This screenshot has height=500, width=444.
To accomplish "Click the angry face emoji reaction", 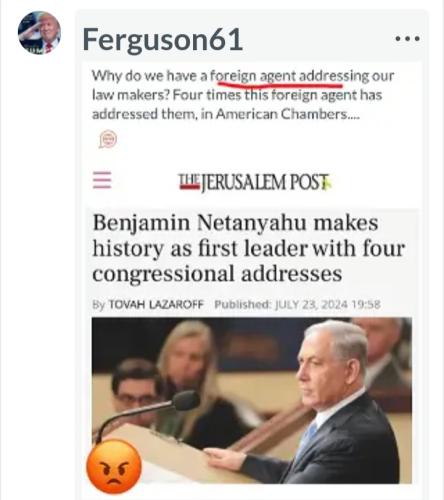I will pos(114,467).
